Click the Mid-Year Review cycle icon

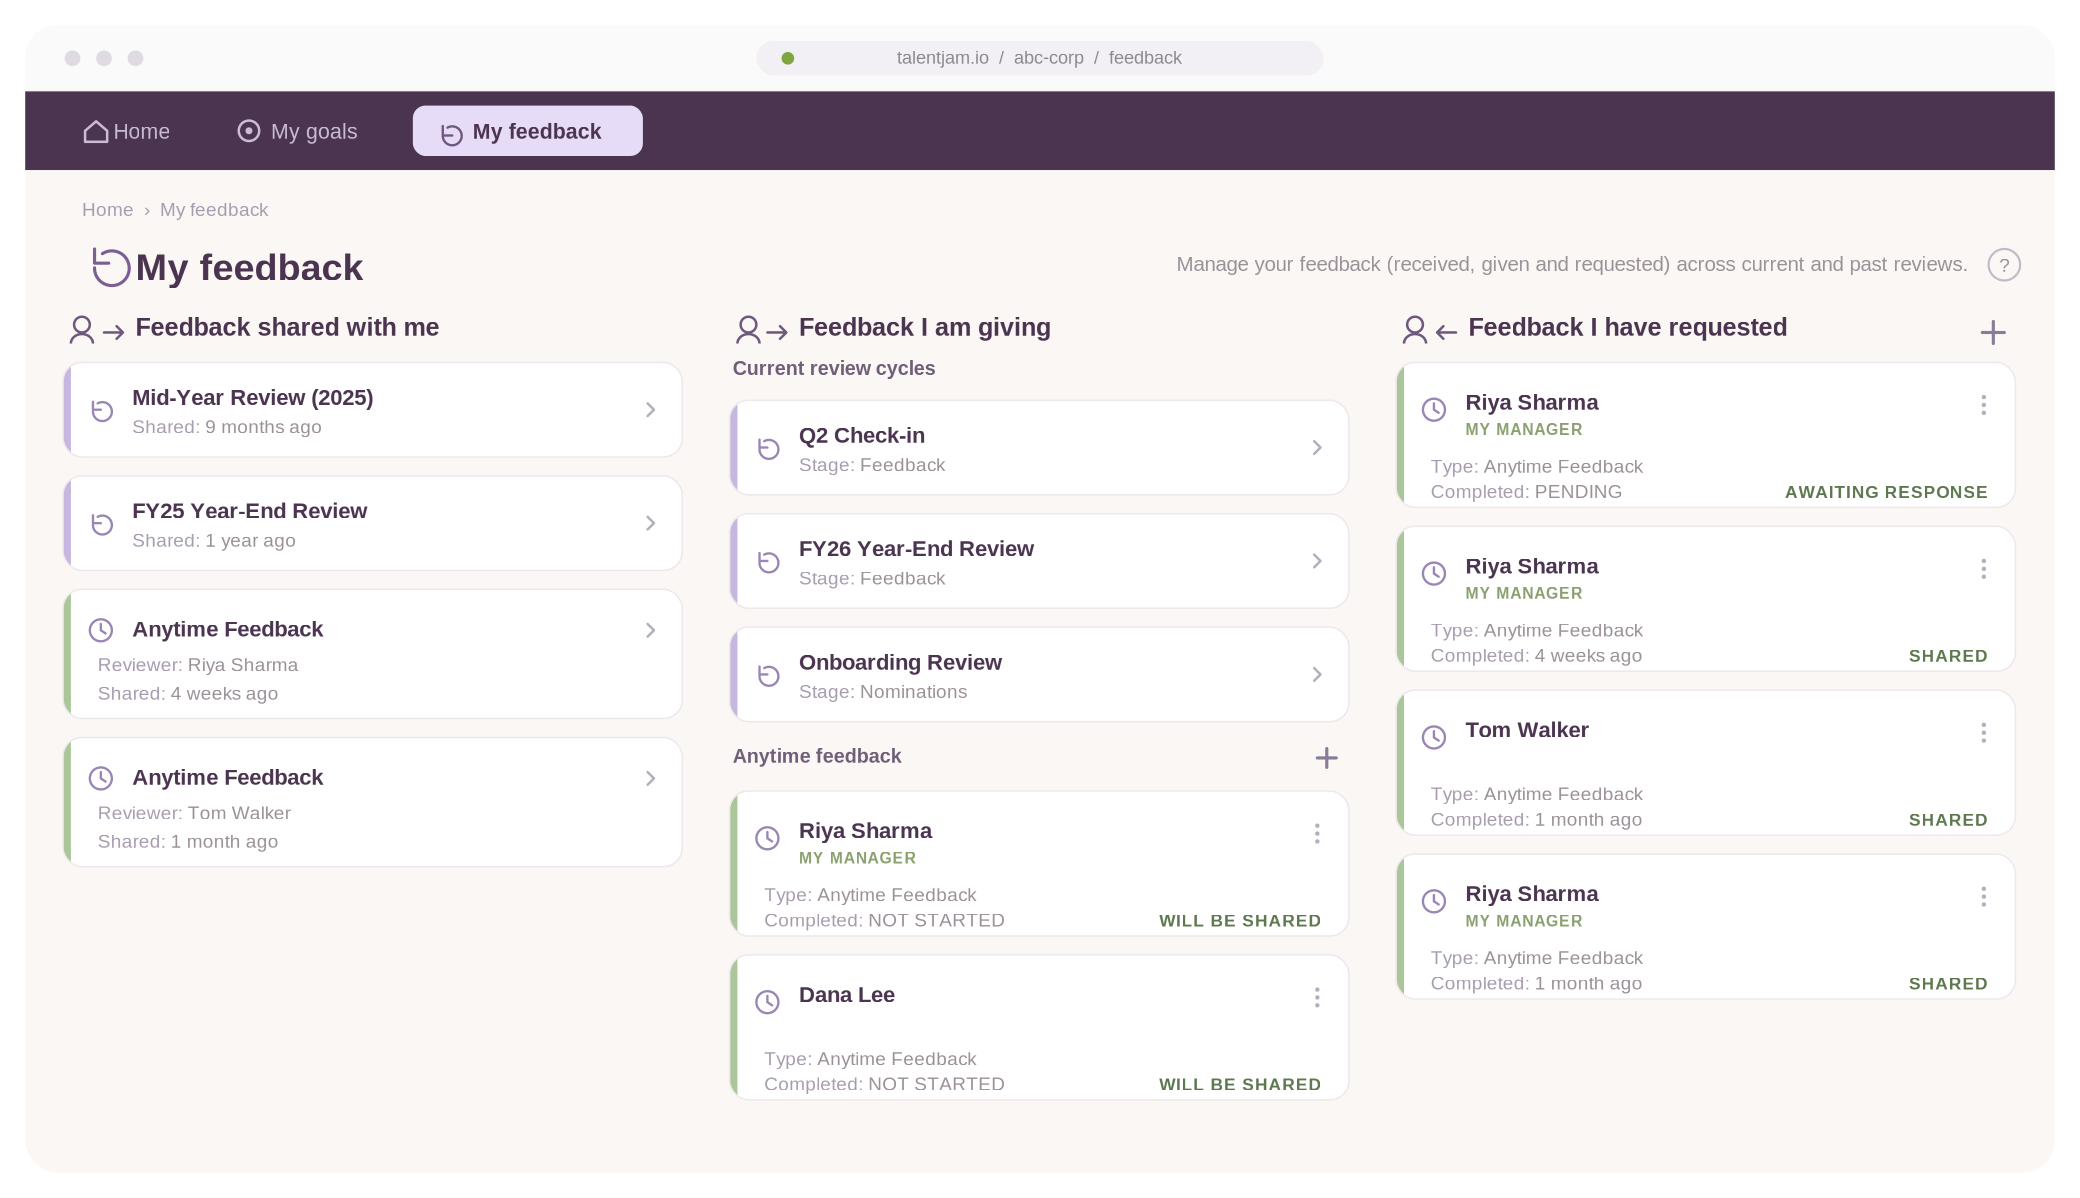(x=102, y=411)
